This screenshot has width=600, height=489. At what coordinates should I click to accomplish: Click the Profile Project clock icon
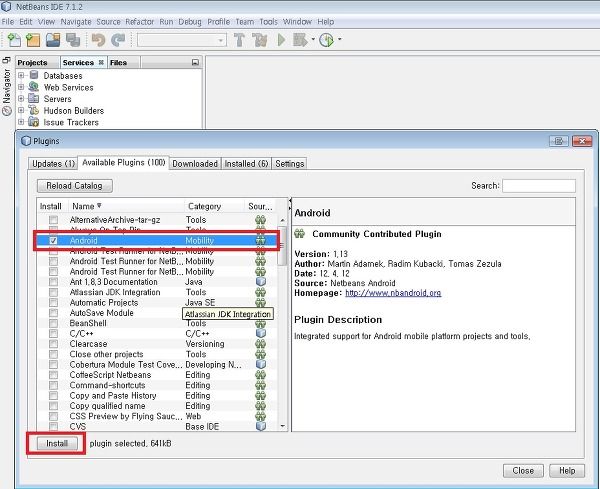(x=326, y=40)
